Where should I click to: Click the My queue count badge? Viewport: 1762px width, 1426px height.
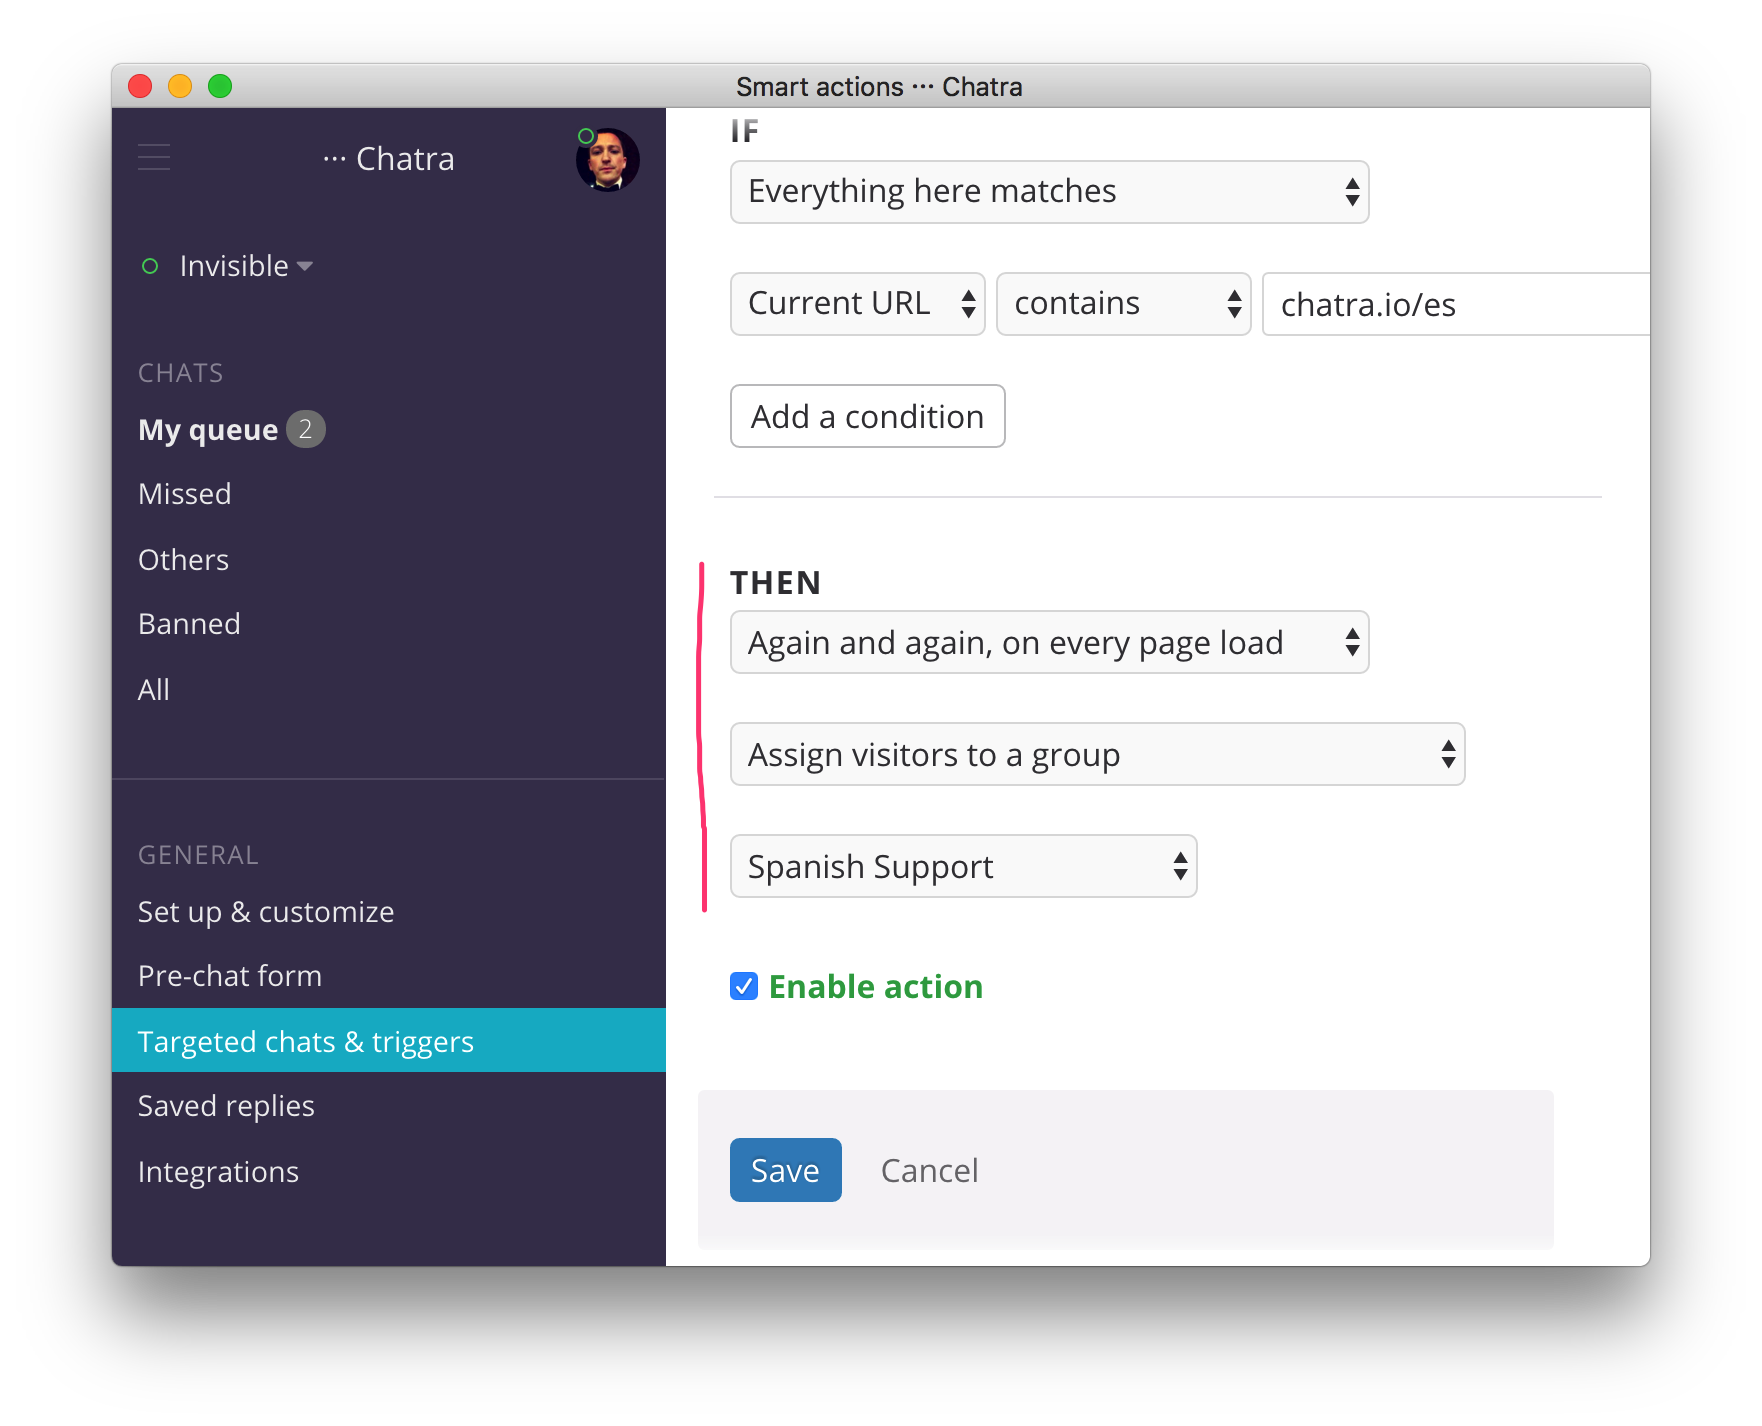(x=305, y=429)
